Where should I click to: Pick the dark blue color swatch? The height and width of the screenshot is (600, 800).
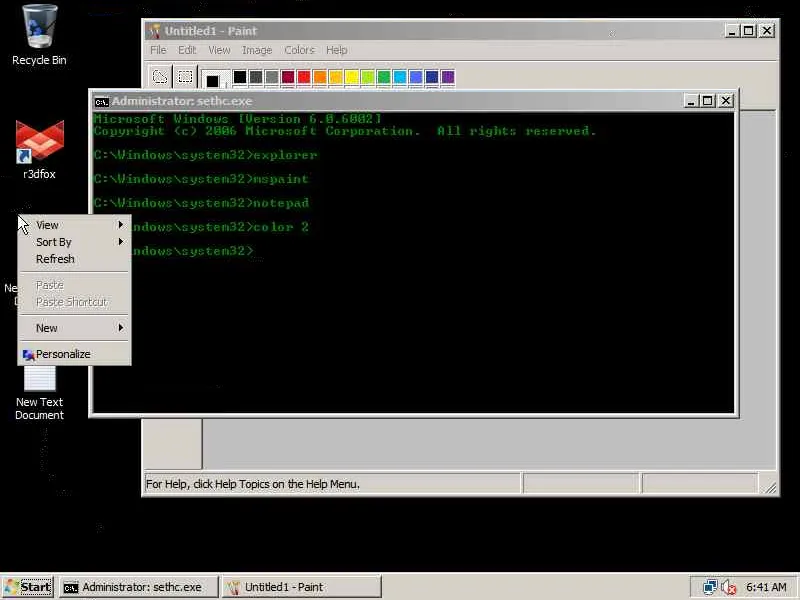tap(432, 77)
